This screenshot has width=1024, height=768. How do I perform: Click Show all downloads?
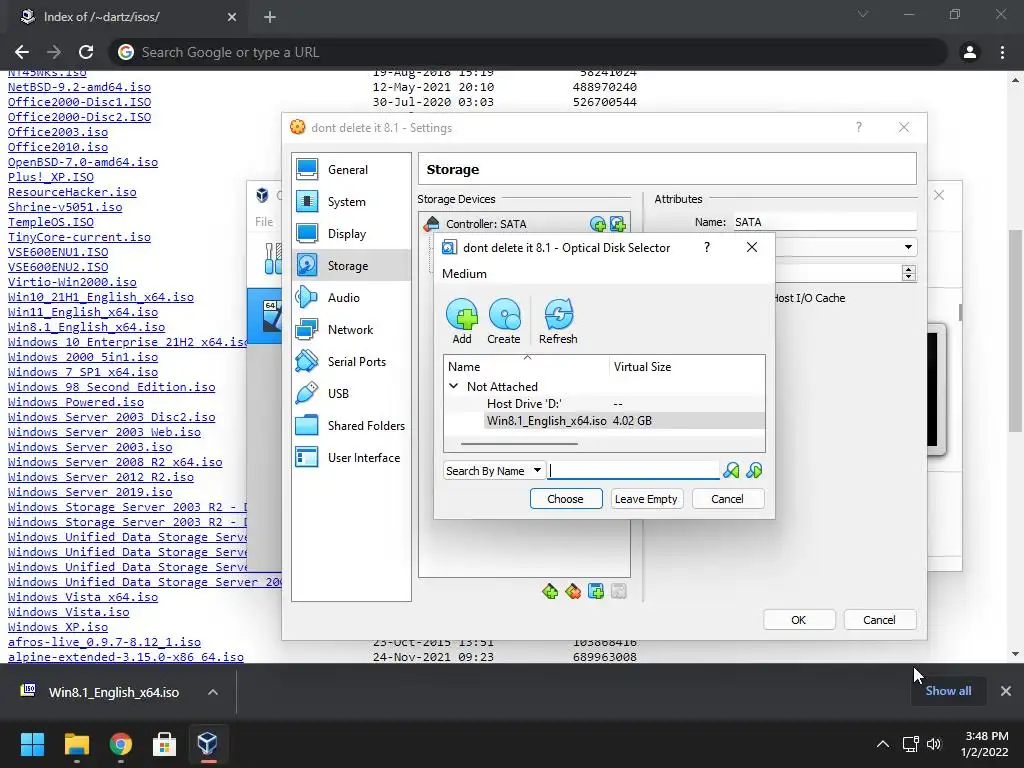[x=948, y=691]
